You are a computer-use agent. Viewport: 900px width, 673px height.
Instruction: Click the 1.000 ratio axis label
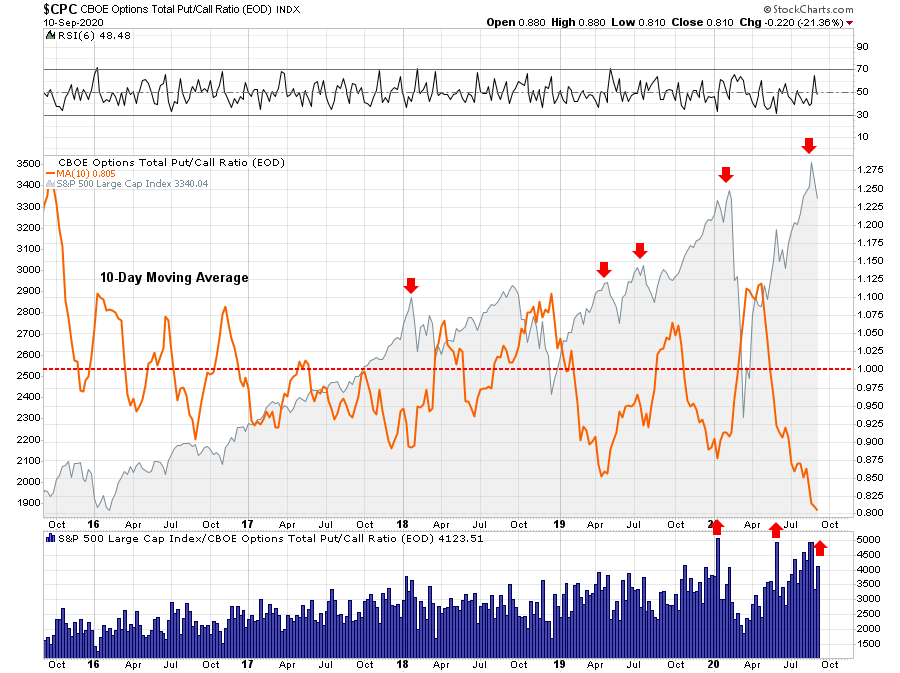coord(870,369)
